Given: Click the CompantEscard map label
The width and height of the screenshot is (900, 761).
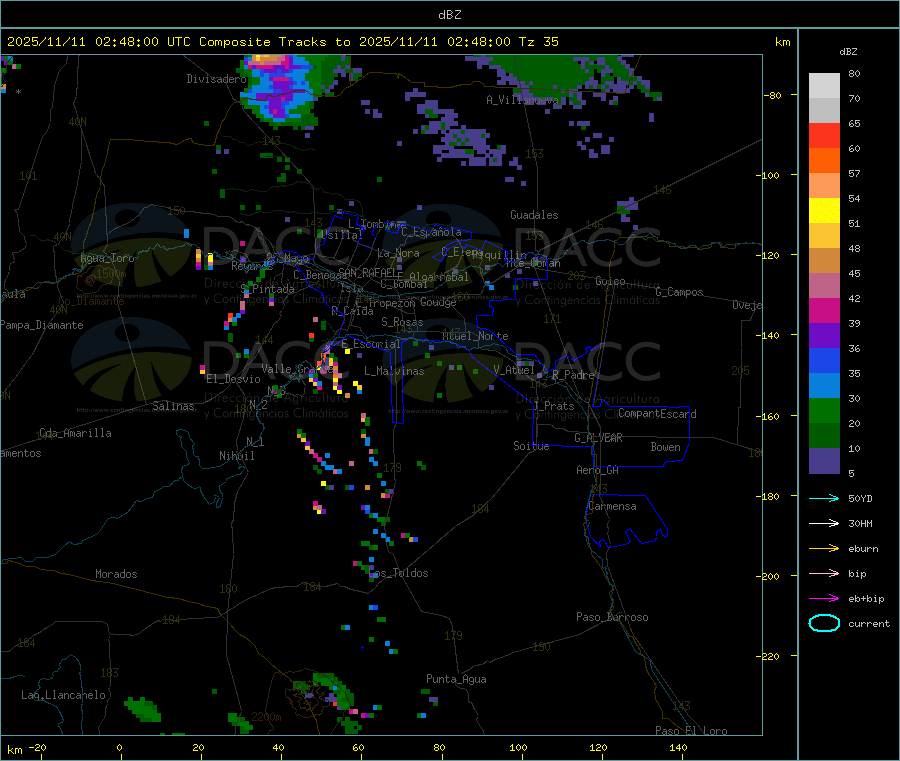Looking at the screenshot, I should tap(657, 414).
